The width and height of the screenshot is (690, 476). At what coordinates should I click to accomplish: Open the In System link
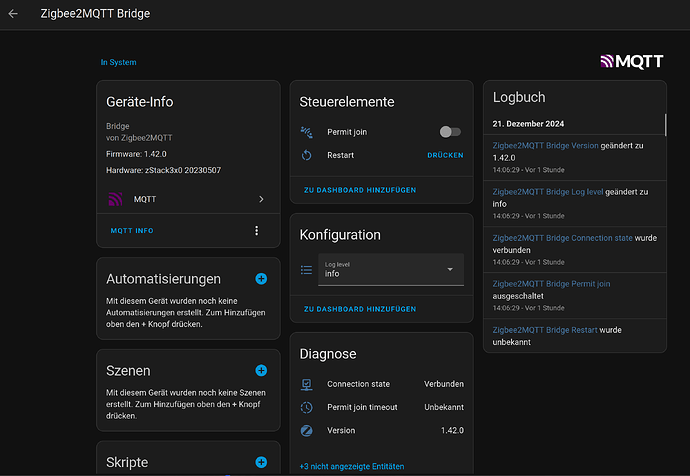118,62
